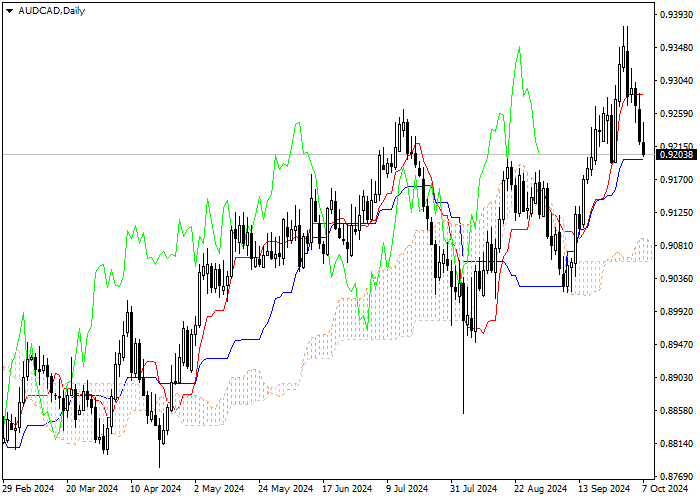Image resolution: width=700 pixels, height=500 pixels.
Task: Click the 22 Aug 2024 date label
Action: (x=540, y=489)
